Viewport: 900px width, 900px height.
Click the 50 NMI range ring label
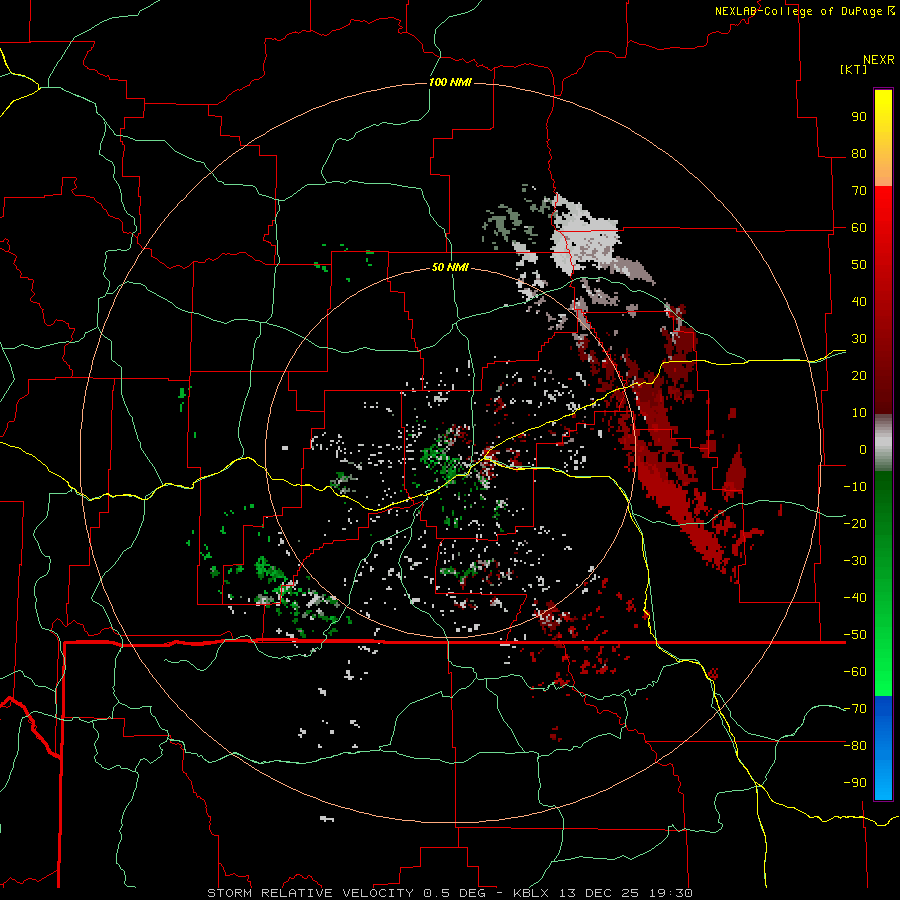point(450,267)
